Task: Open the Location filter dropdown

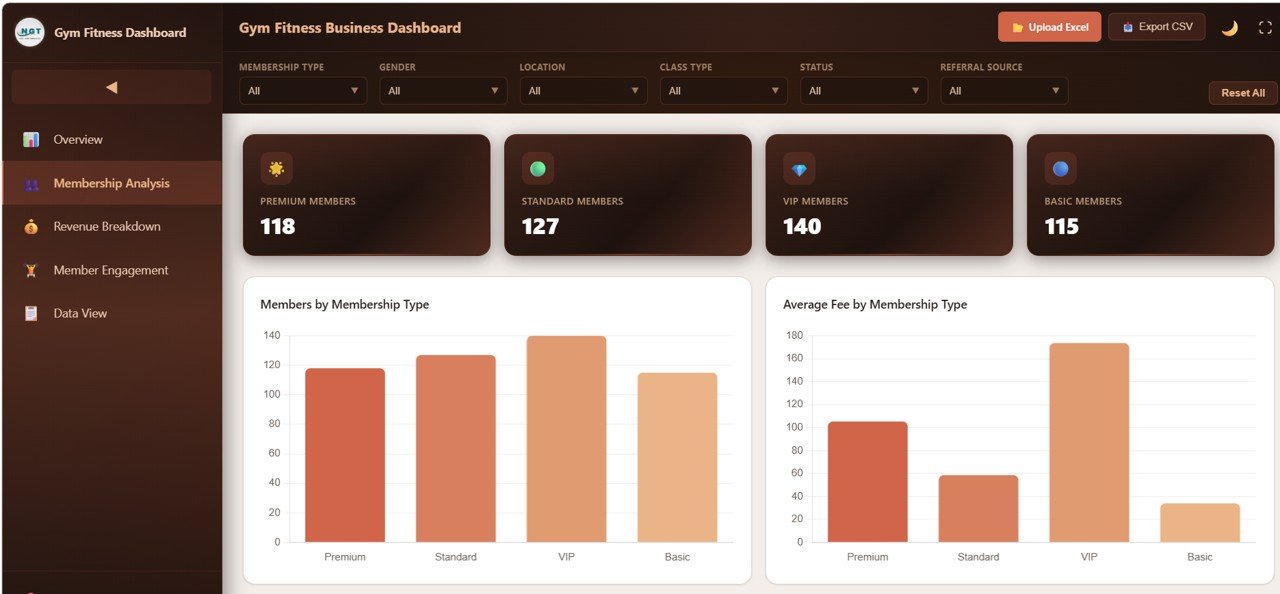Action: [x=582, y=90]
